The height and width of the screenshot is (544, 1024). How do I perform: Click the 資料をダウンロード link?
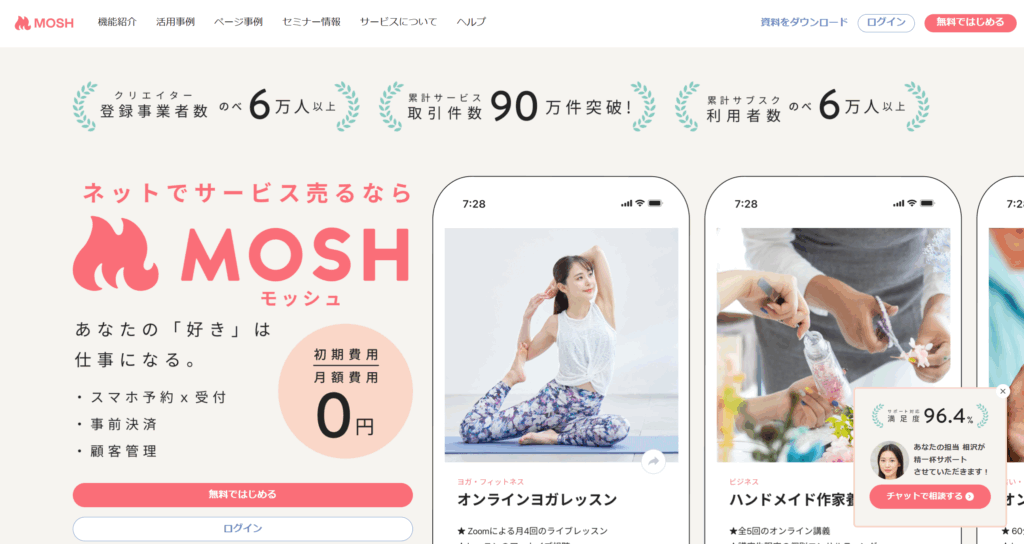pyautogui.click(x=804, y=22)
